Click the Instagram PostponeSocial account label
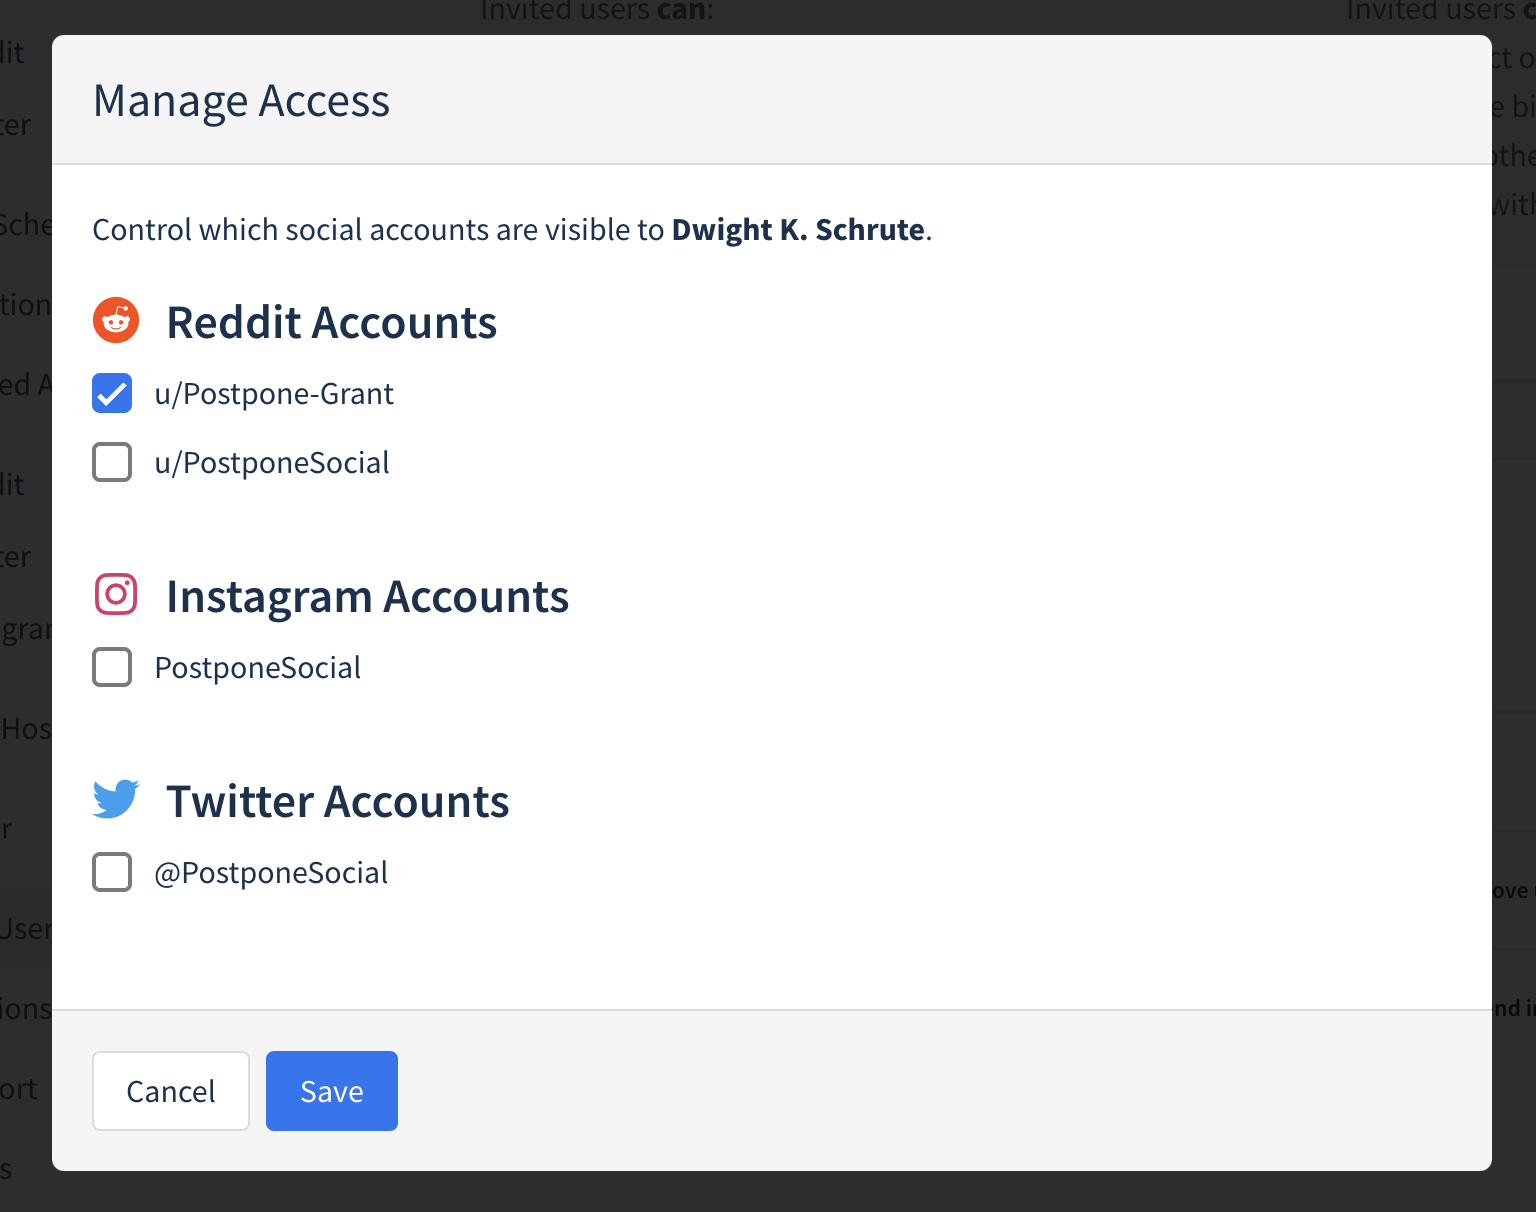Image resolution: width=1536 pixels, height=1212 pixels. pyautogui.click(x=258, y=668)
